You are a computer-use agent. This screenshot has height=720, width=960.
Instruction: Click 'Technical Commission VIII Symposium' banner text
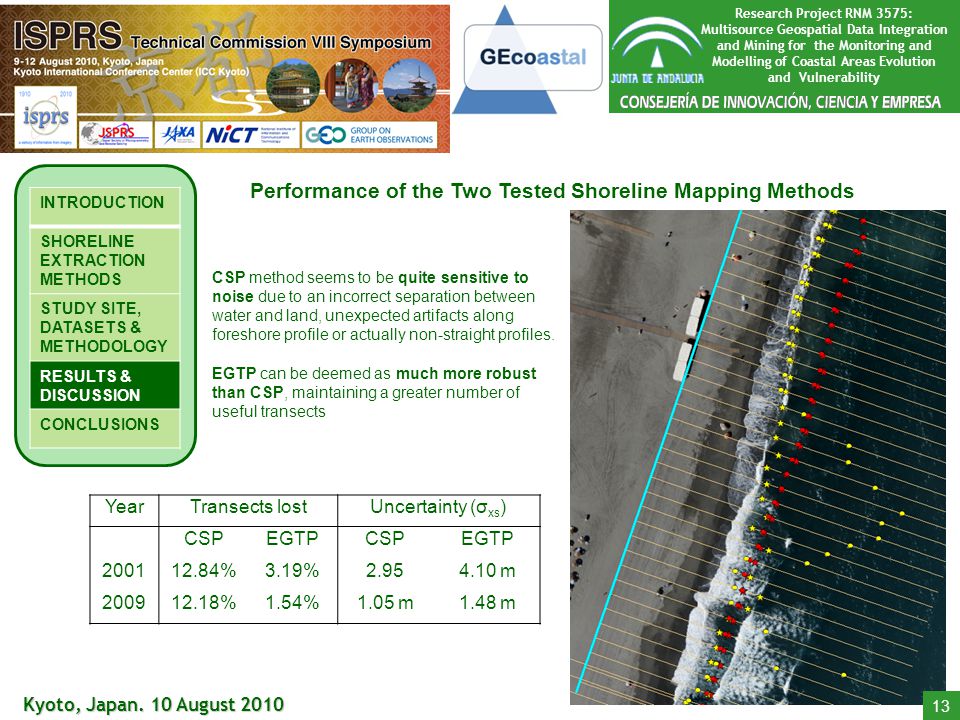[280, 42]
